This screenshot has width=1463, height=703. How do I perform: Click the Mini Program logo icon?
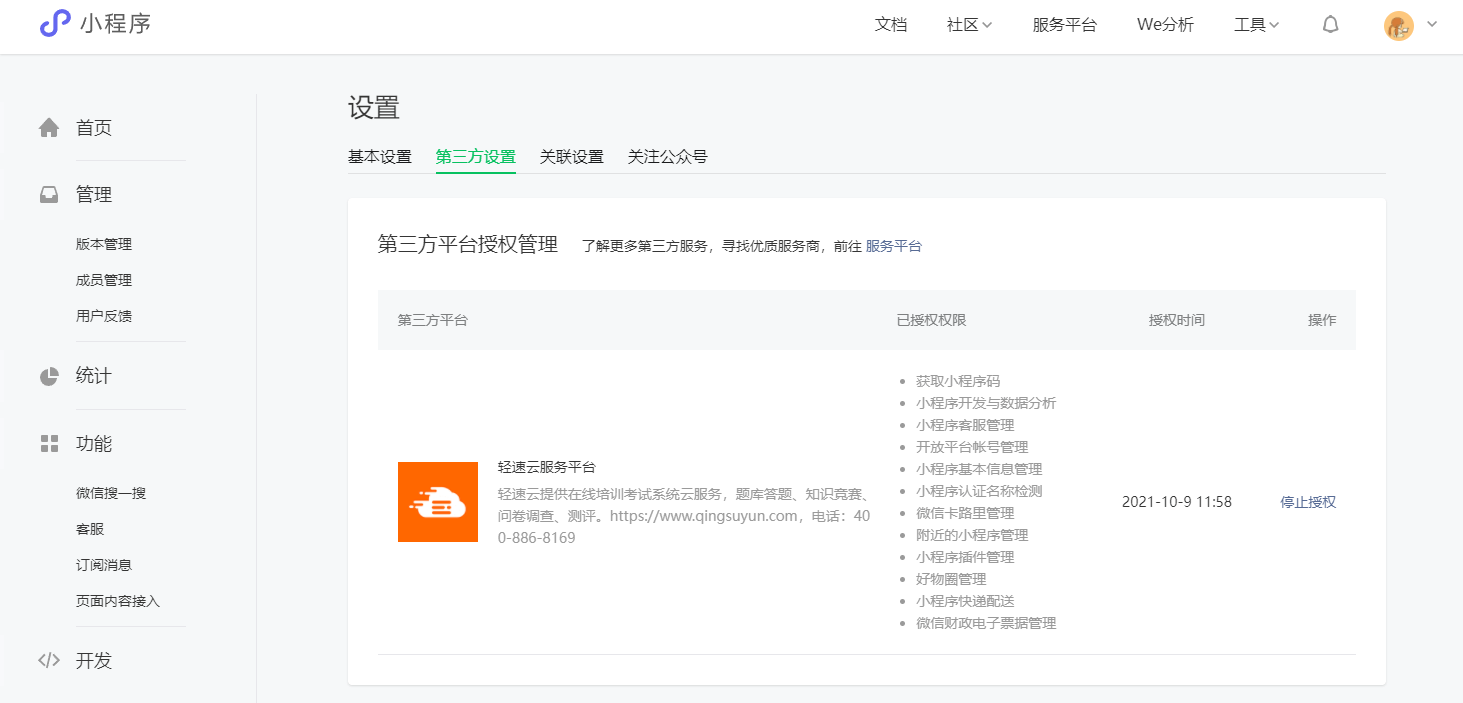[x=55, y=24]
